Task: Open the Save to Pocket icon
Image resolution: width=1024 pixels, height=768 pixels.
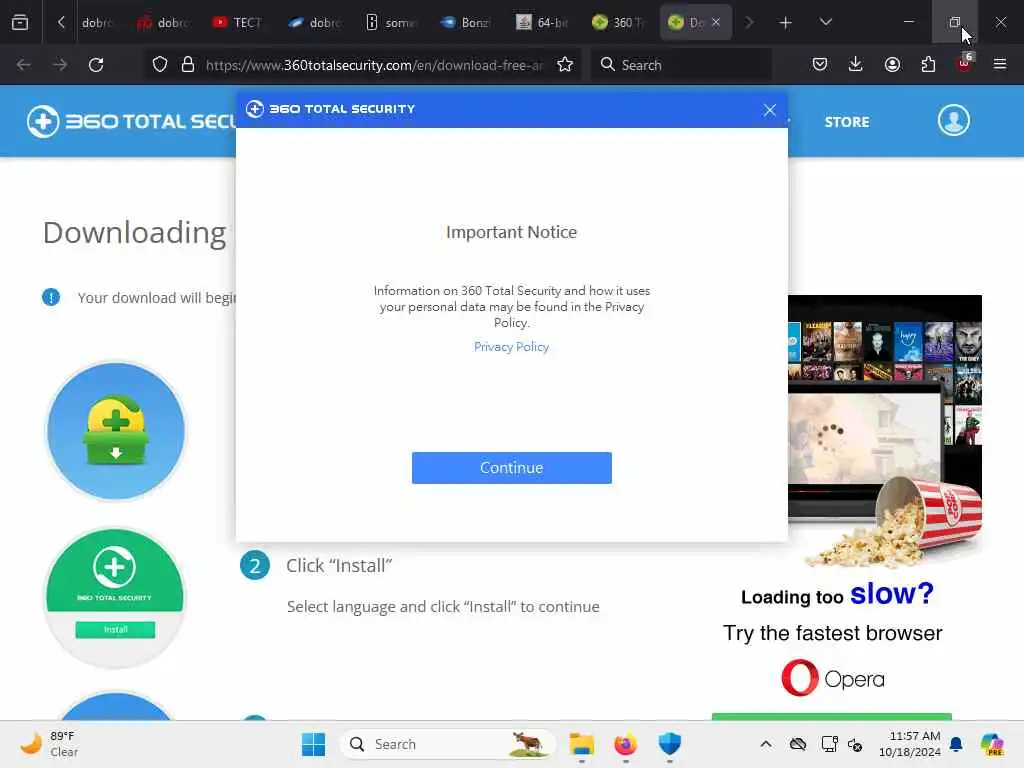Action: pyautogui.click(x=820, y=64)
